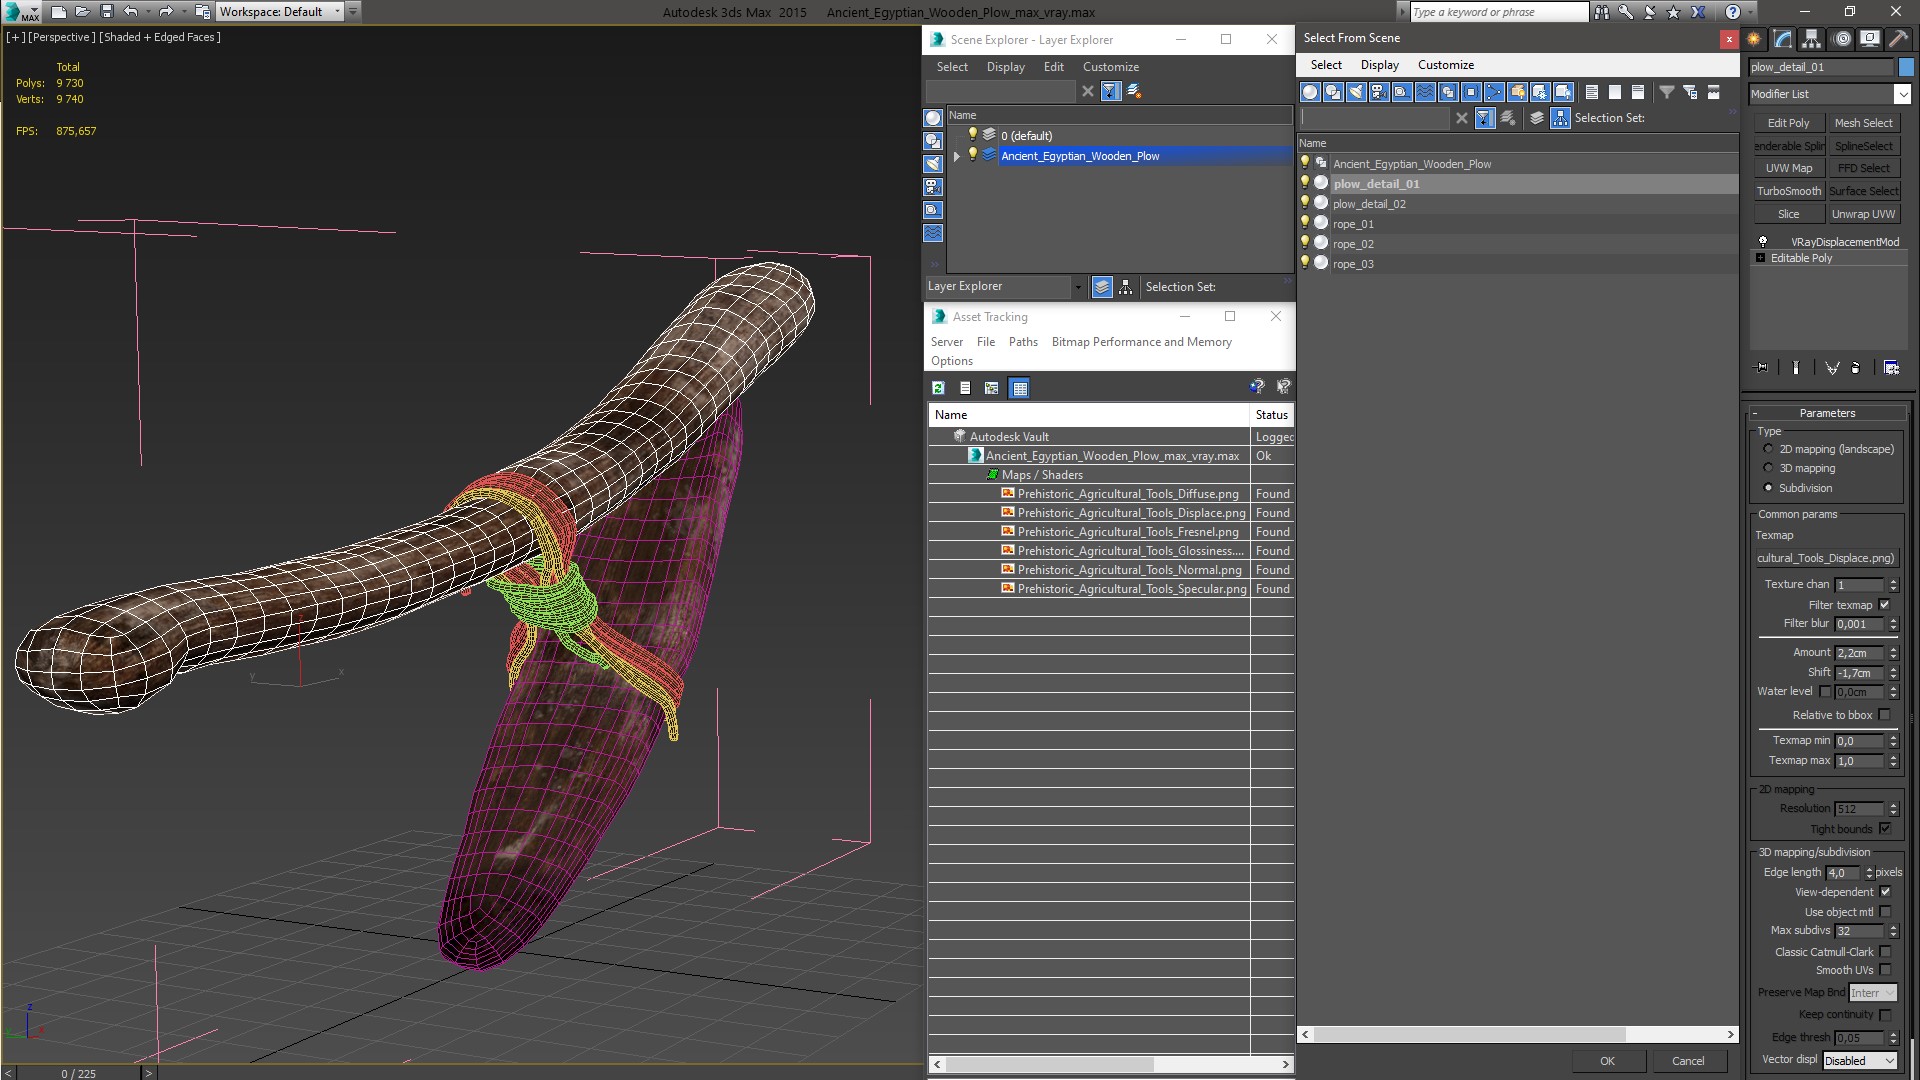Click the blue object color swatch
Screen dimensions: 1920x1080
pos(1906,67)
